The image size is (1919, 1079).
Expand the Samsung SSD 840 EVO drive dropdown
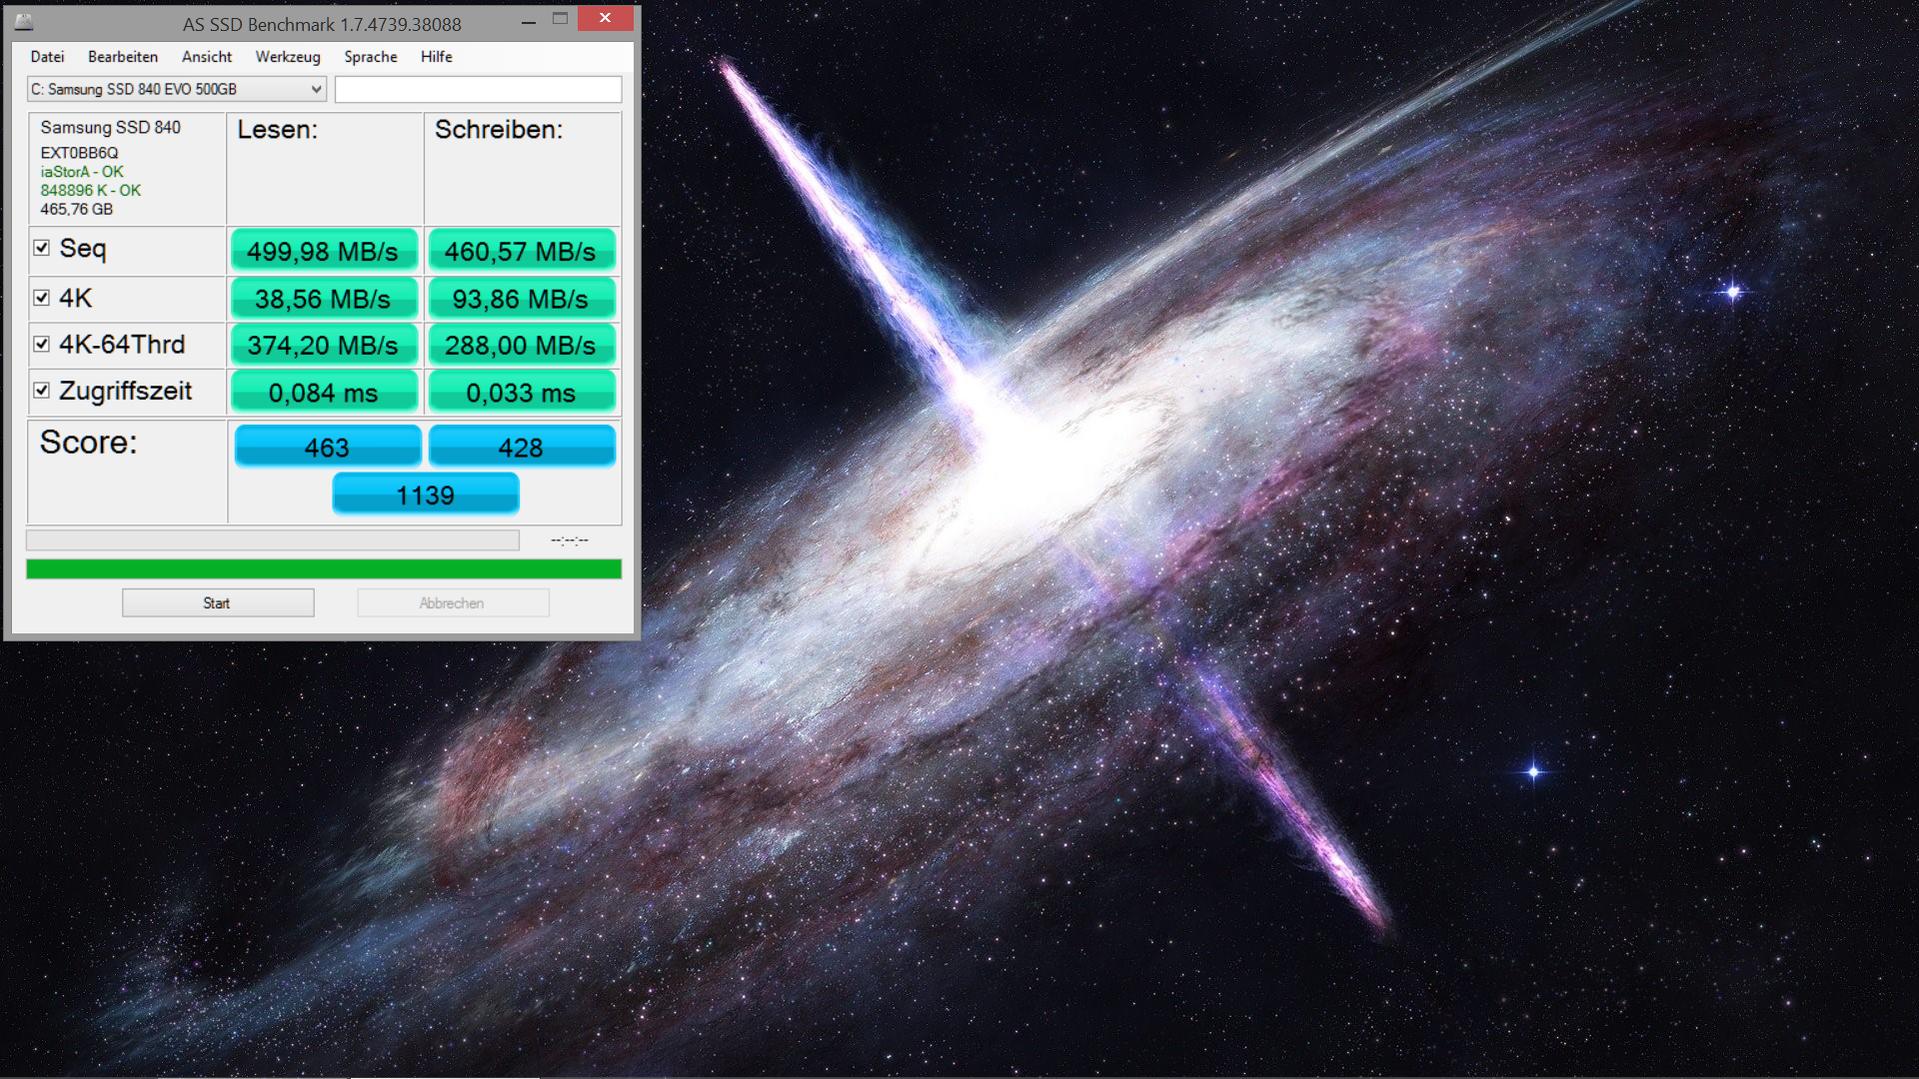[177, 89]
